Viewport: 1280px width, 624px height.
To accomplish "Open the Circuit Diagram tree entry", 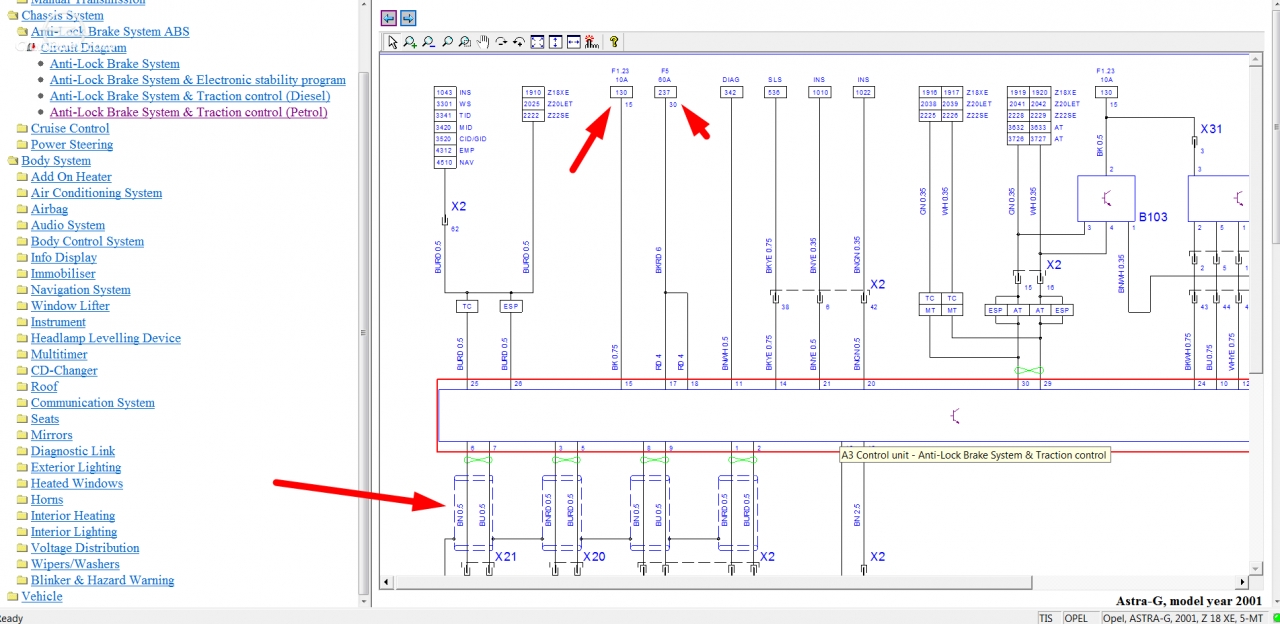I will tap(83, 47).
